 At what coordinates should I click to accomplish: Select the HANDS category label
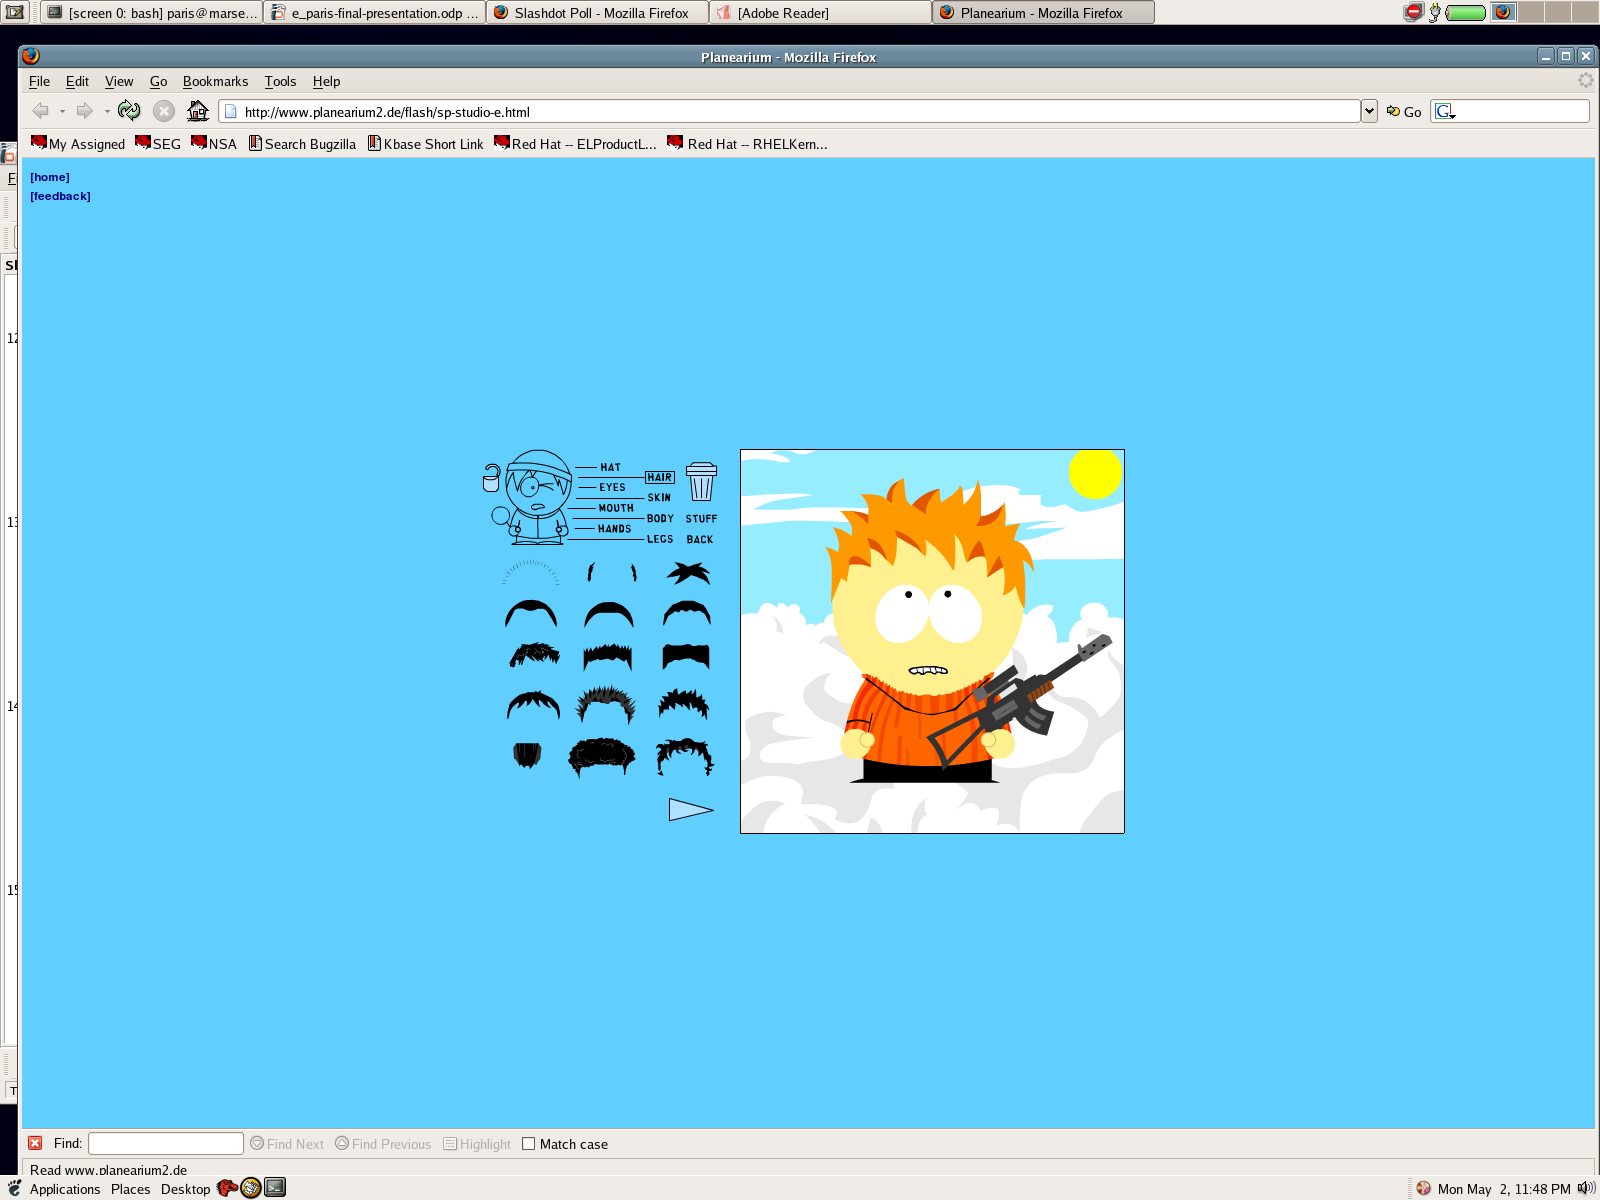[x=614, y=528]
